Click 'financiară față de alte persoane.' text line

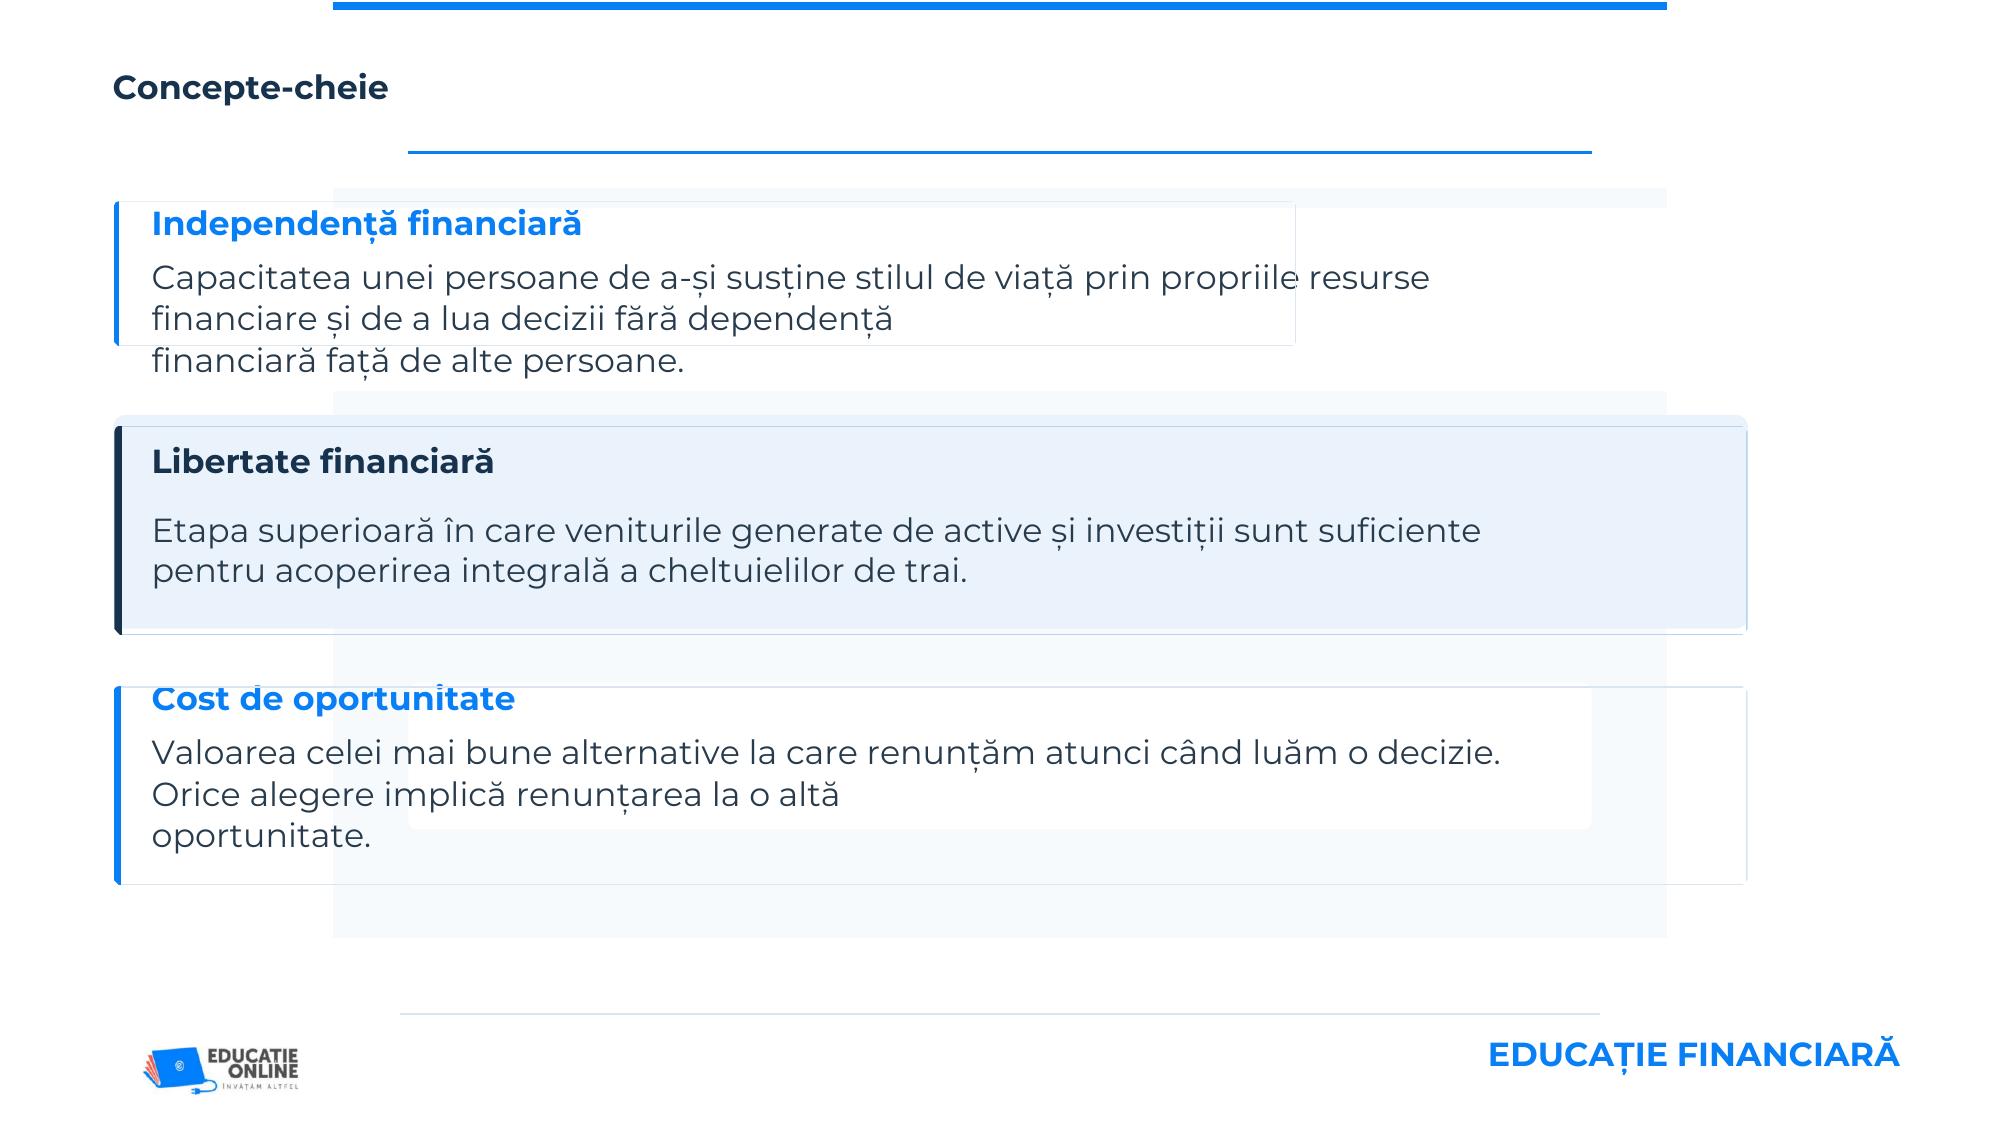coord(418,361)
